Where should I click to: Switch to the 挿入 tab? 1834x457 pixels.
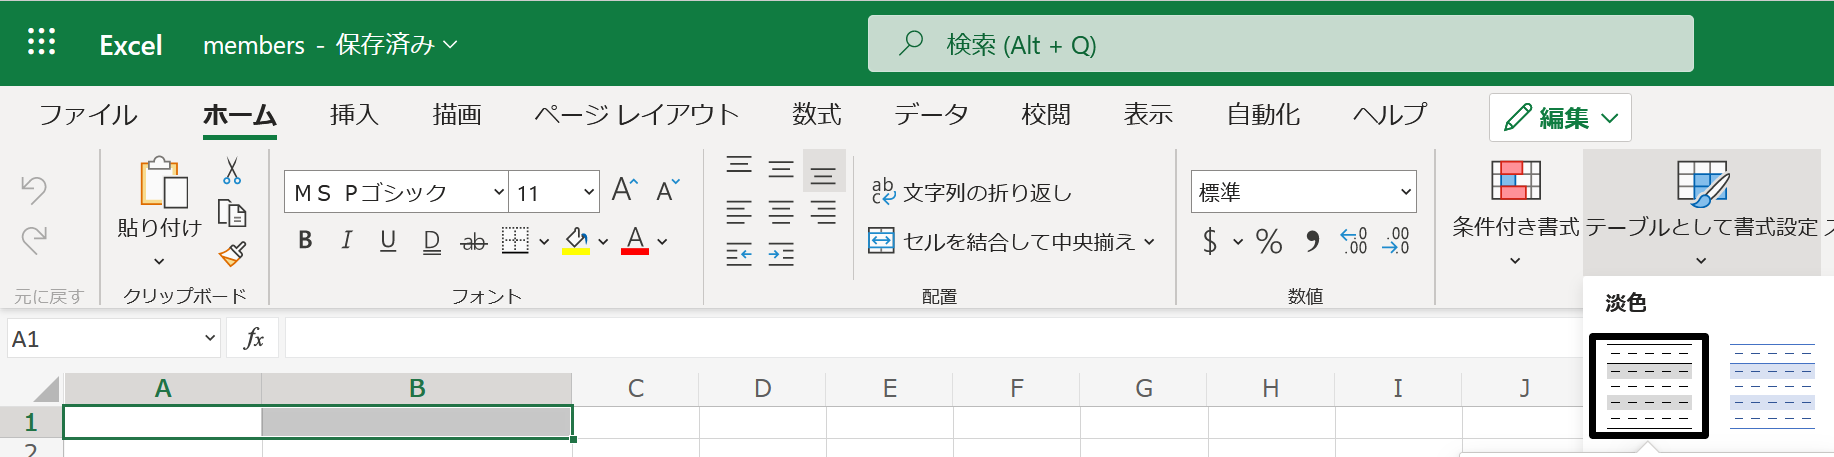[x=354, y=115]
